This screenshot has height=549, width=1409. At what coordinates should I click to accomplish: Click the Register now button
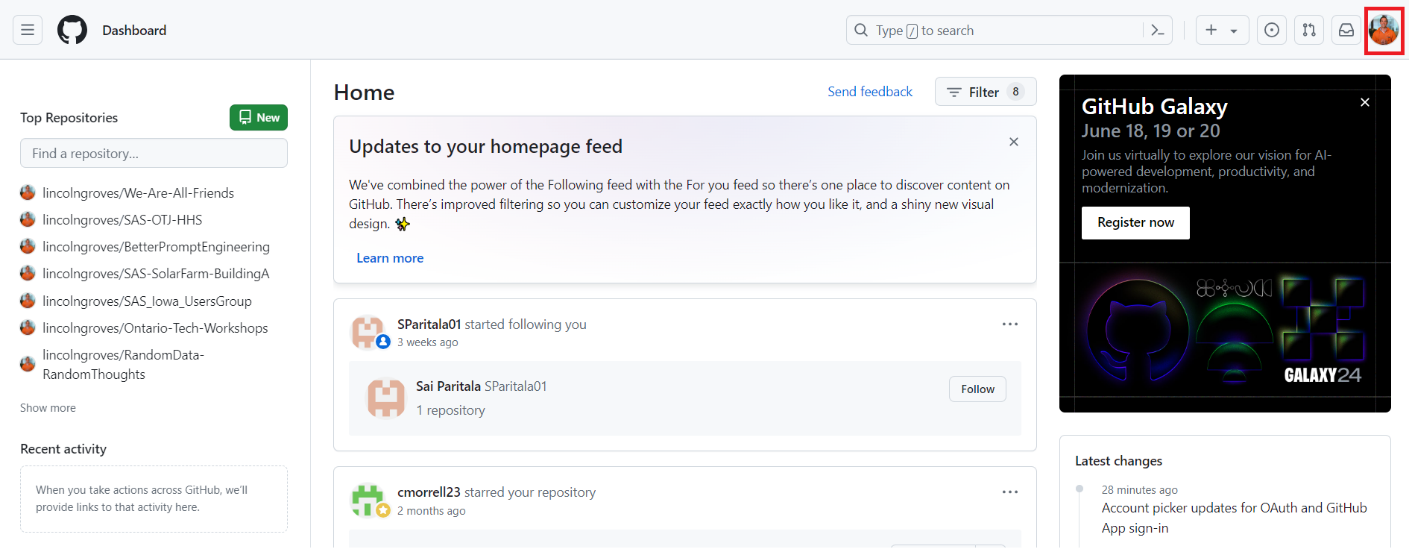click(1135, 222)
